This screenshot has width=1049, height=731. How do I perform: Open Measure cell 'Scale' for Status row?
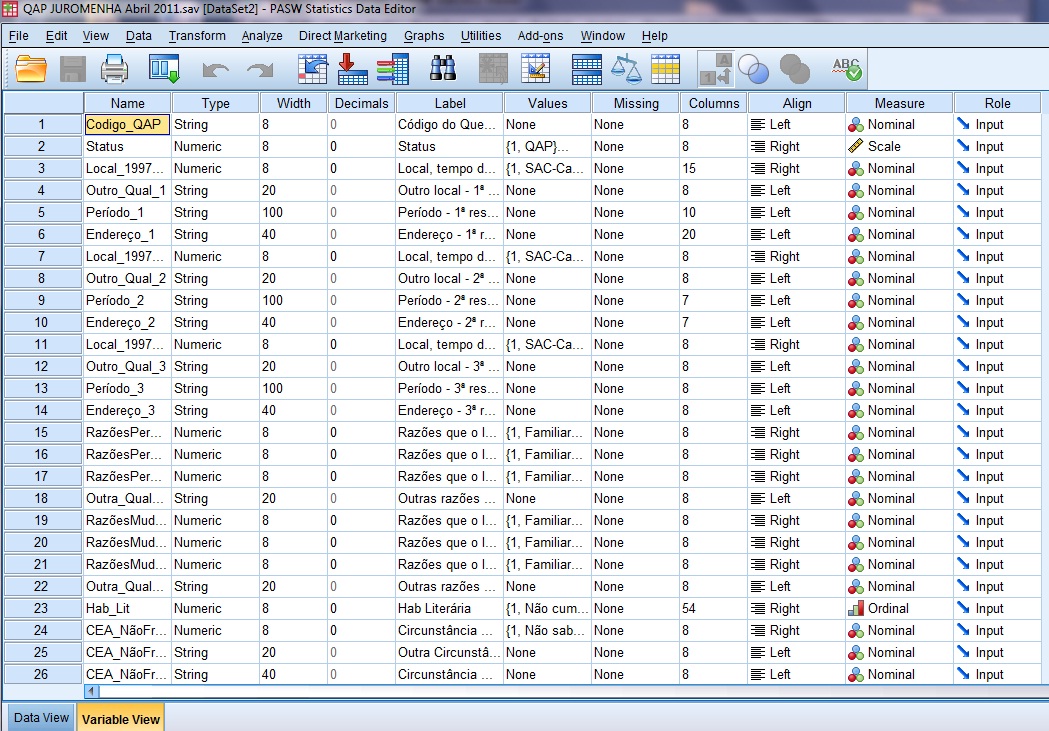point(899,146)
